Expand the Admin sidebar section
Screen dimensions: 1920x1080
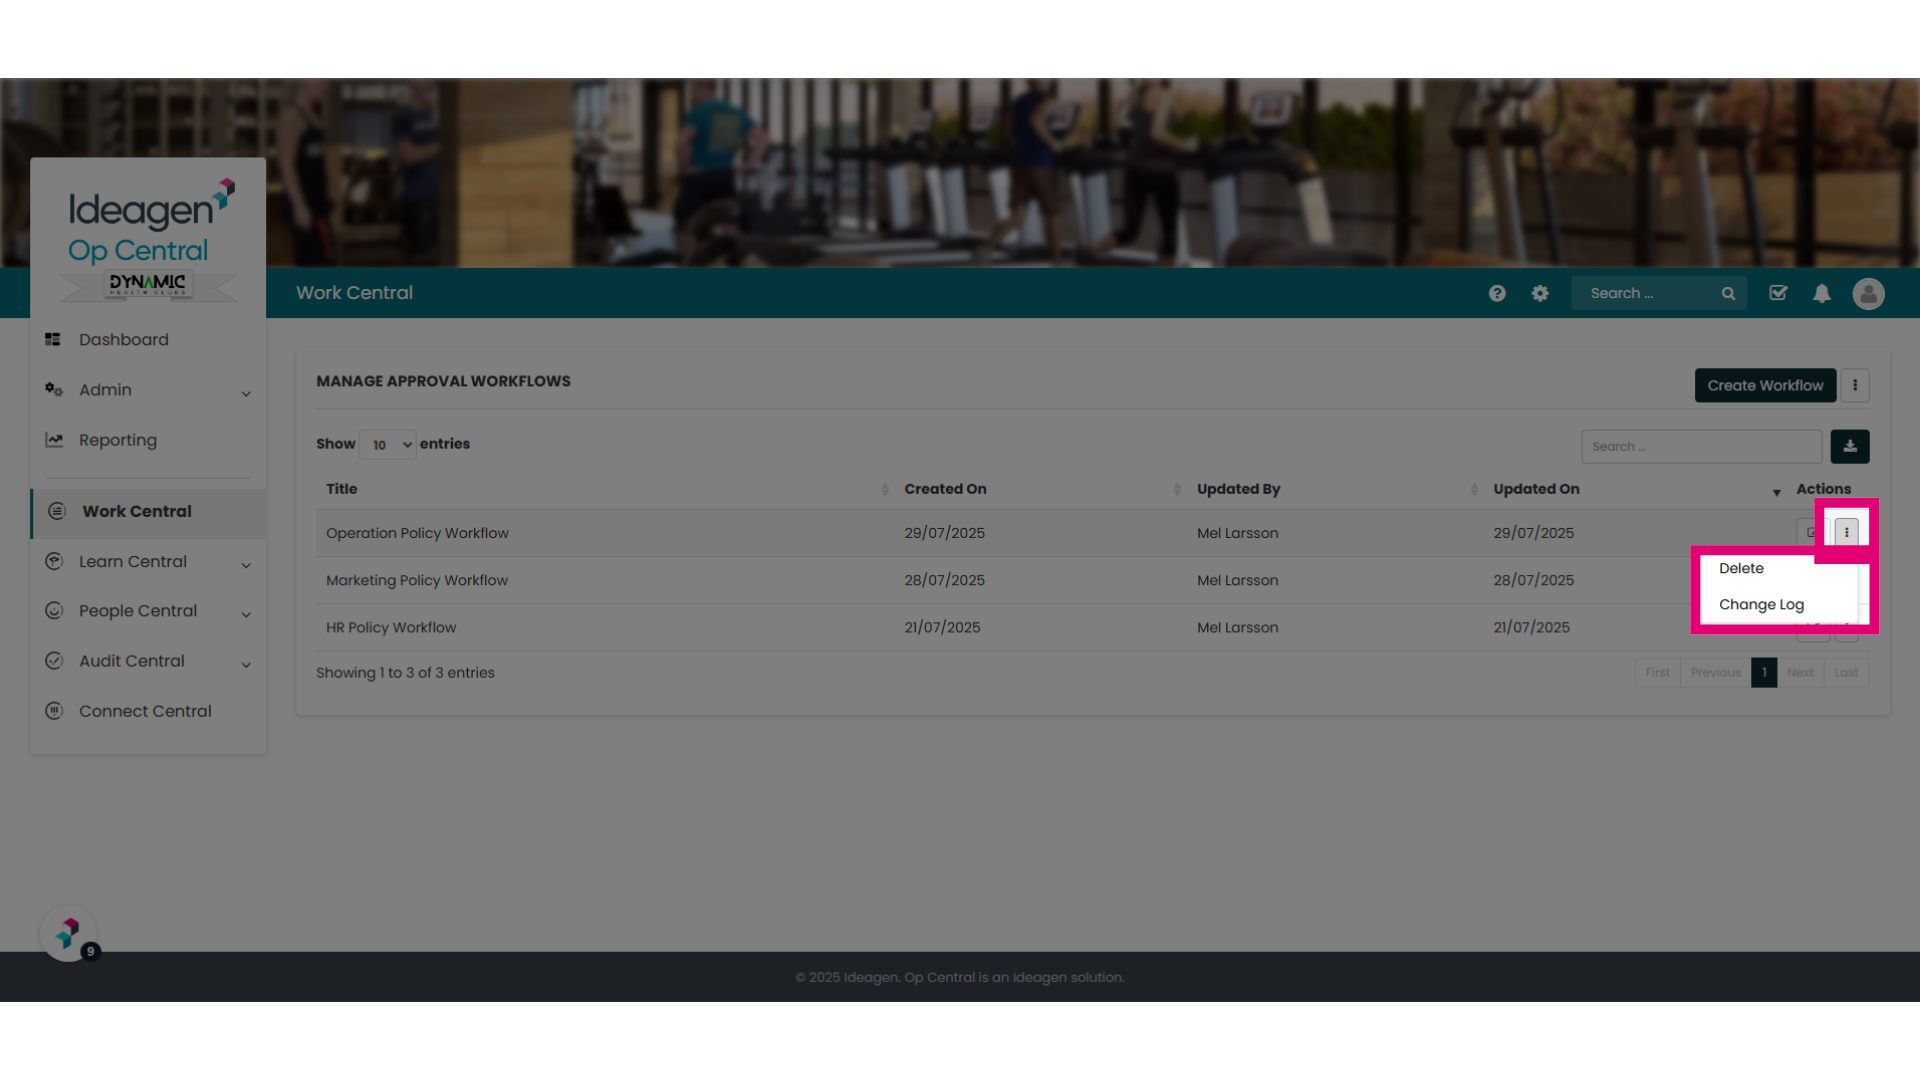(148, 390)
